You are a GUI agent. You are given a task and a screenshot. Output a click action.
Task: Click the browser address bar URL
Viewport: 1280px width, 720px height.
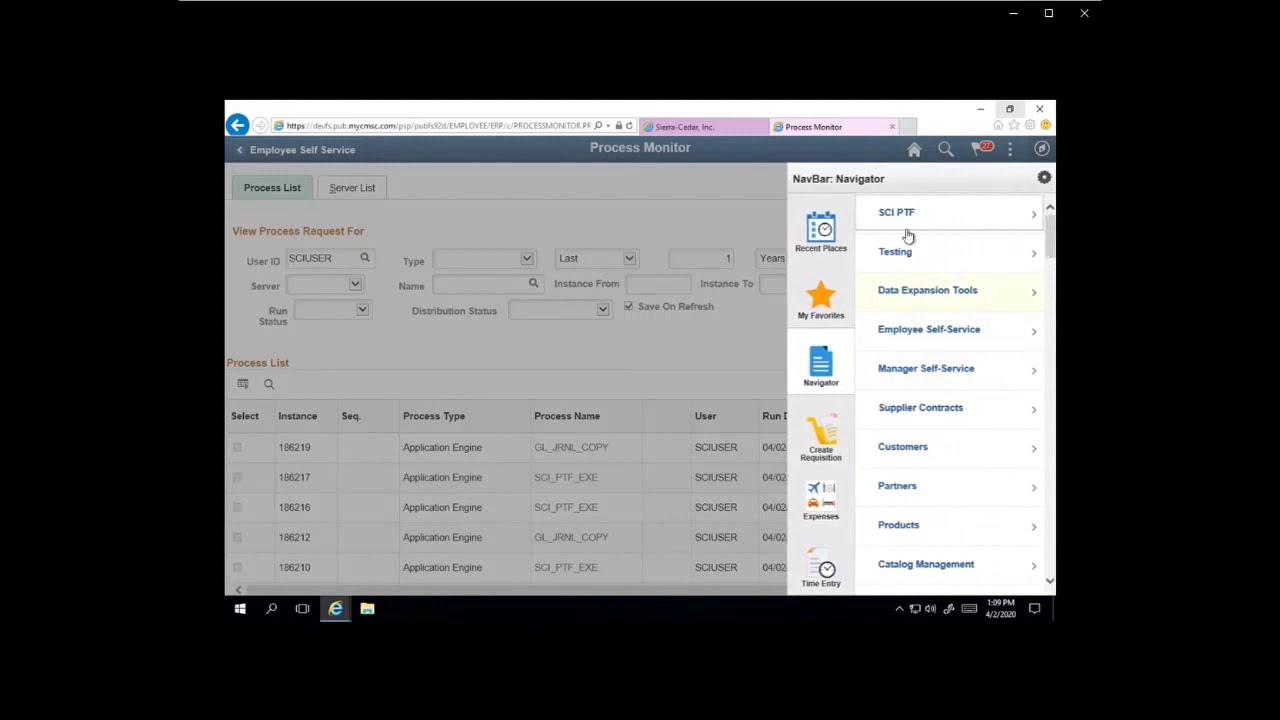(438, 126)
